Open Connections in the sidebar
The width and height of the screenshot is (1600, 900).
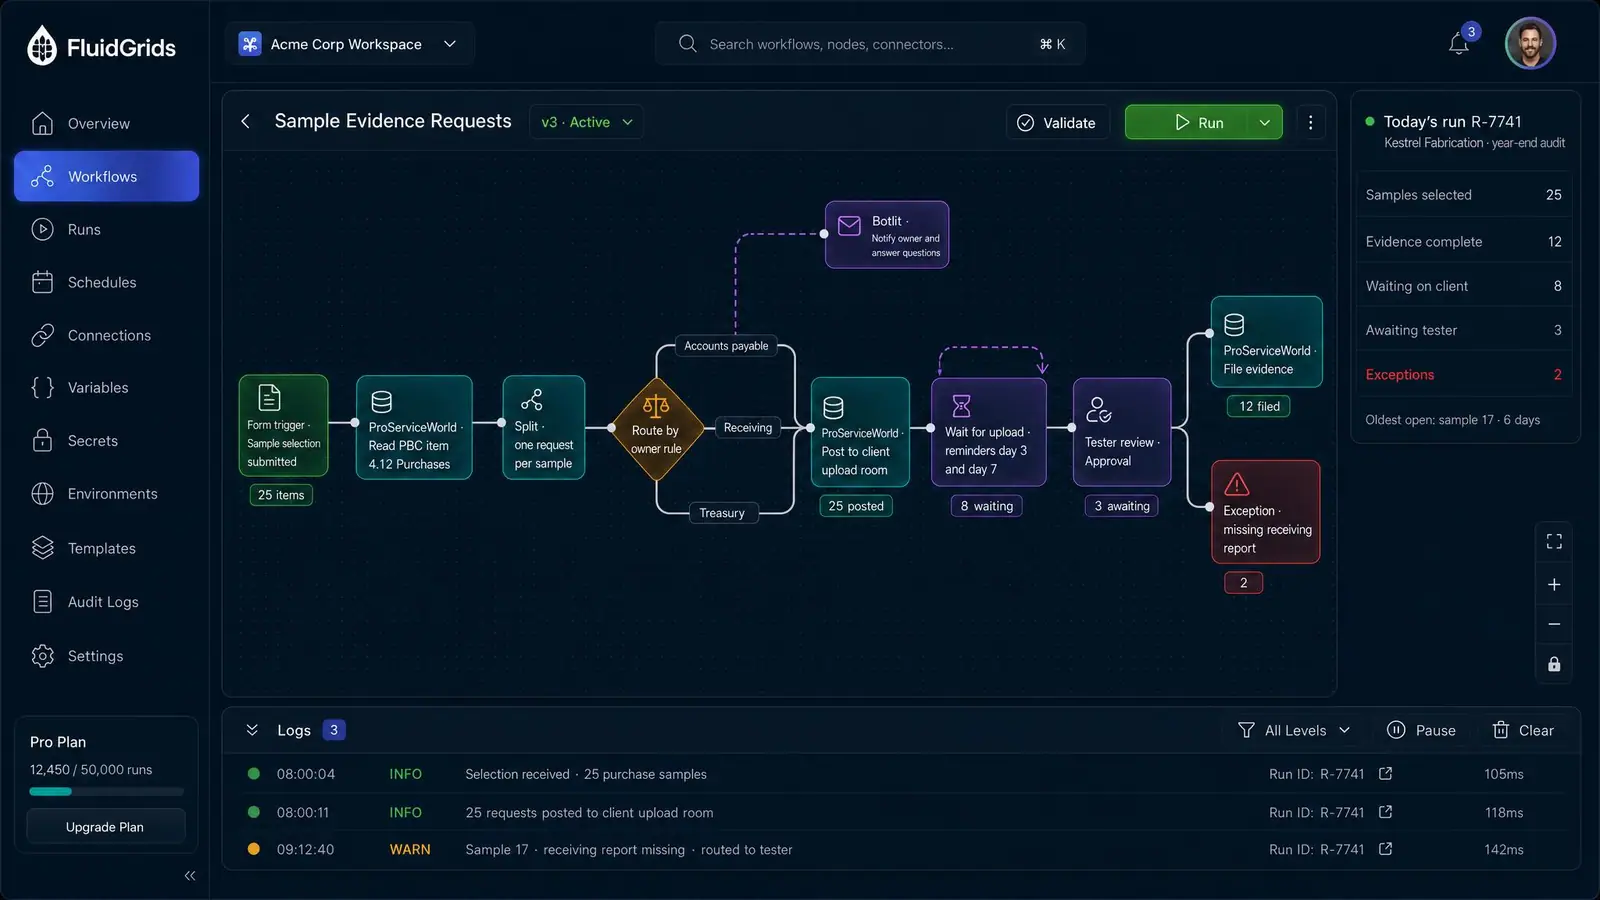(x=106, y=335)
